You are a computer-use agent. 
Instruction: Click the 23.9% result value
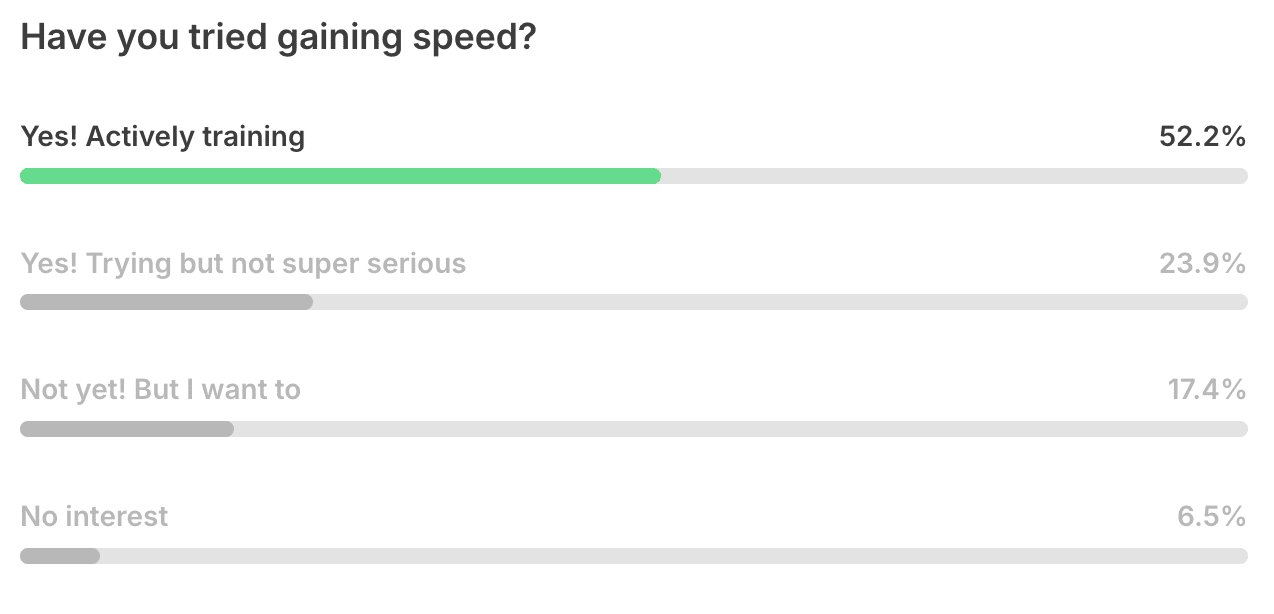pos(1203,264)
